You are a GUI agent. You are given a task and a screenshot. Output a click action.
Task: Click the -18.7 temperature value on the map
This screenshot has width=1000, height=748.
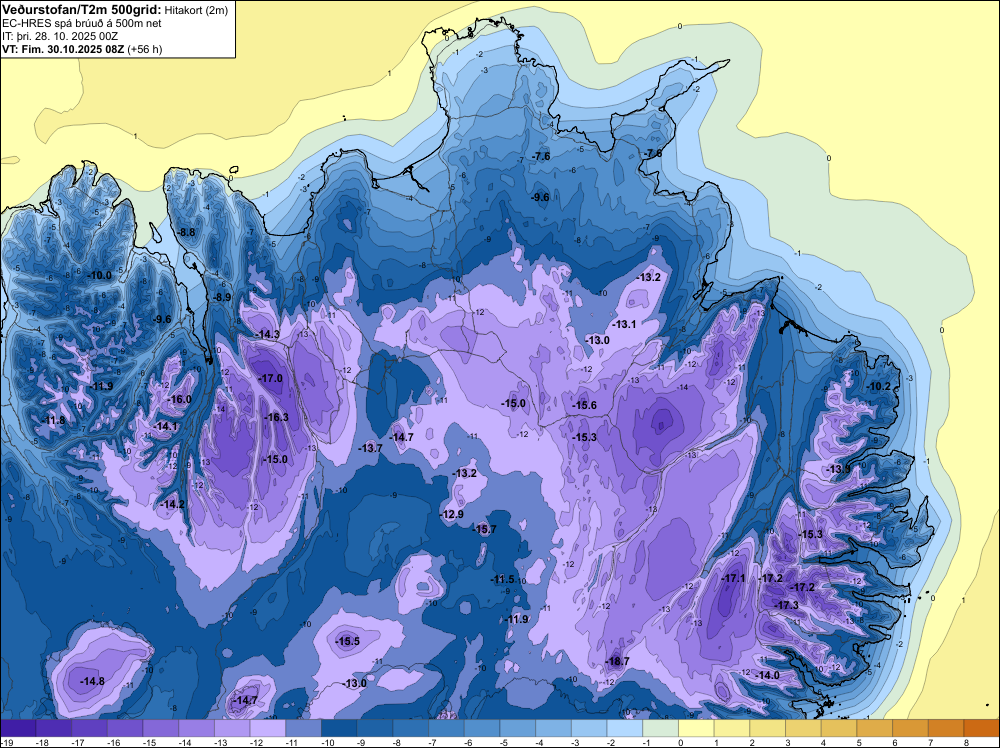pos(617,661)
